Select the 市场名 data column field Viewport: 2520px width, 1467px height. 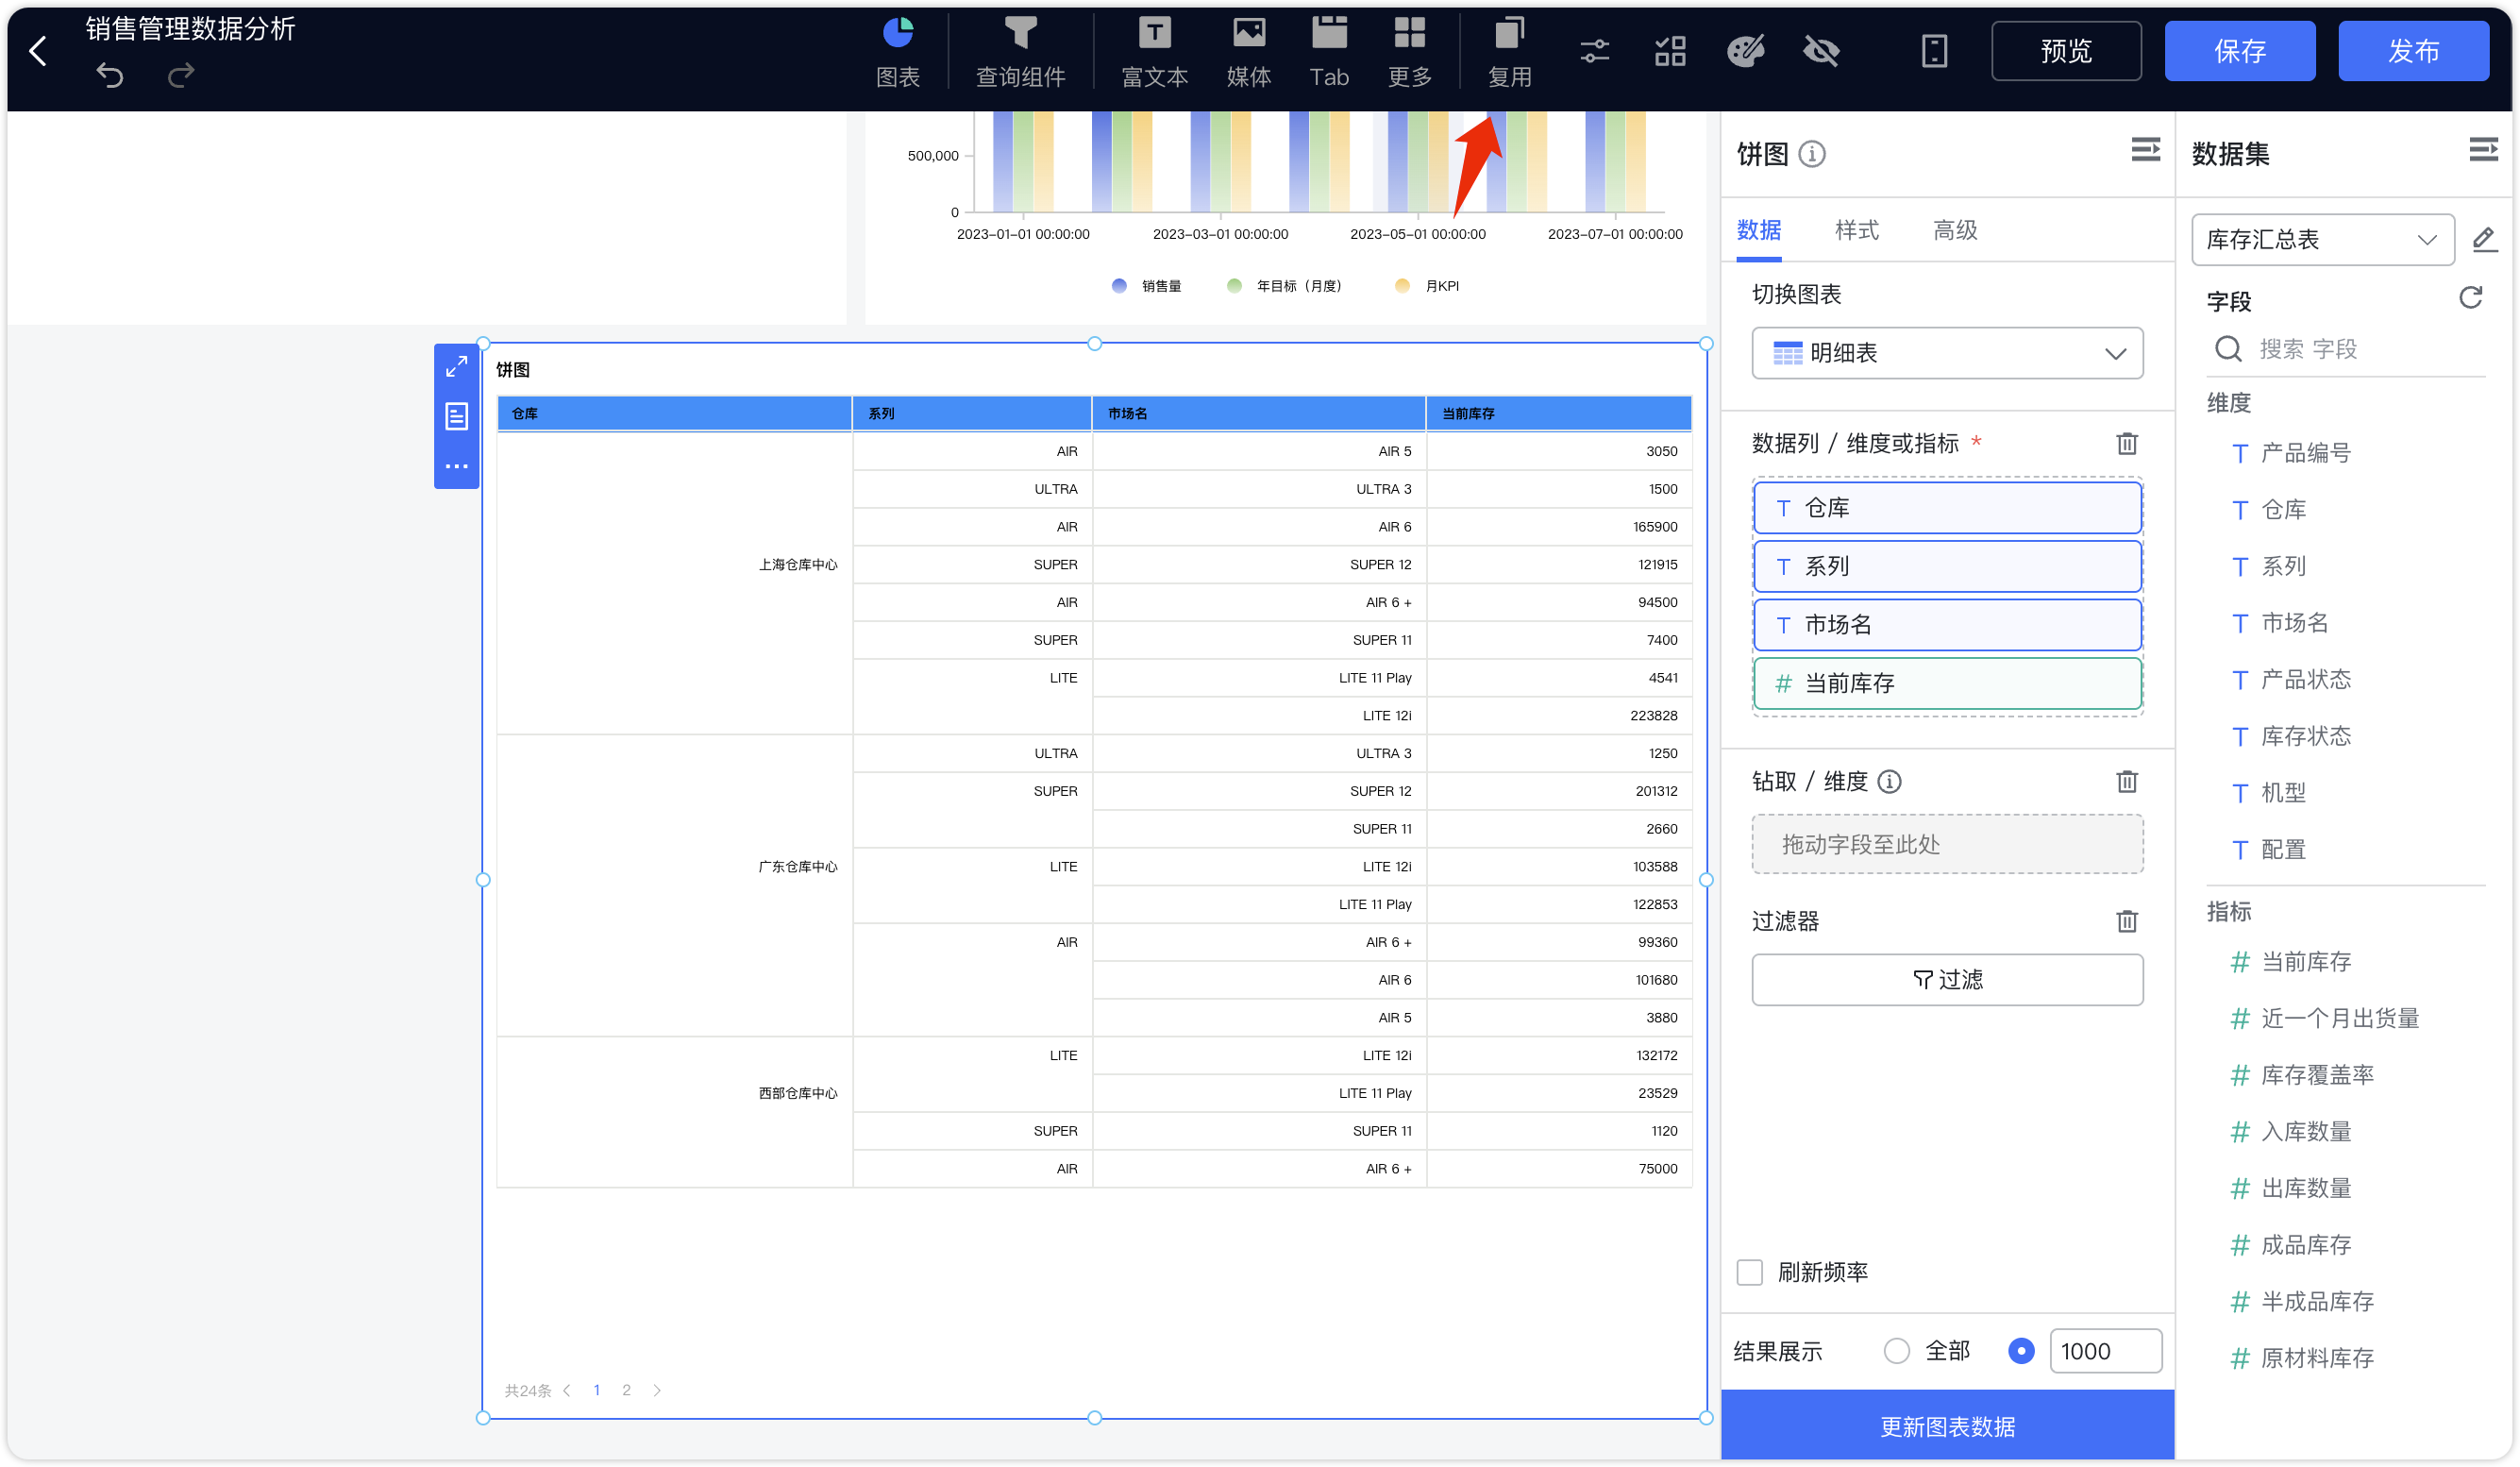[x=1946, y=625]
